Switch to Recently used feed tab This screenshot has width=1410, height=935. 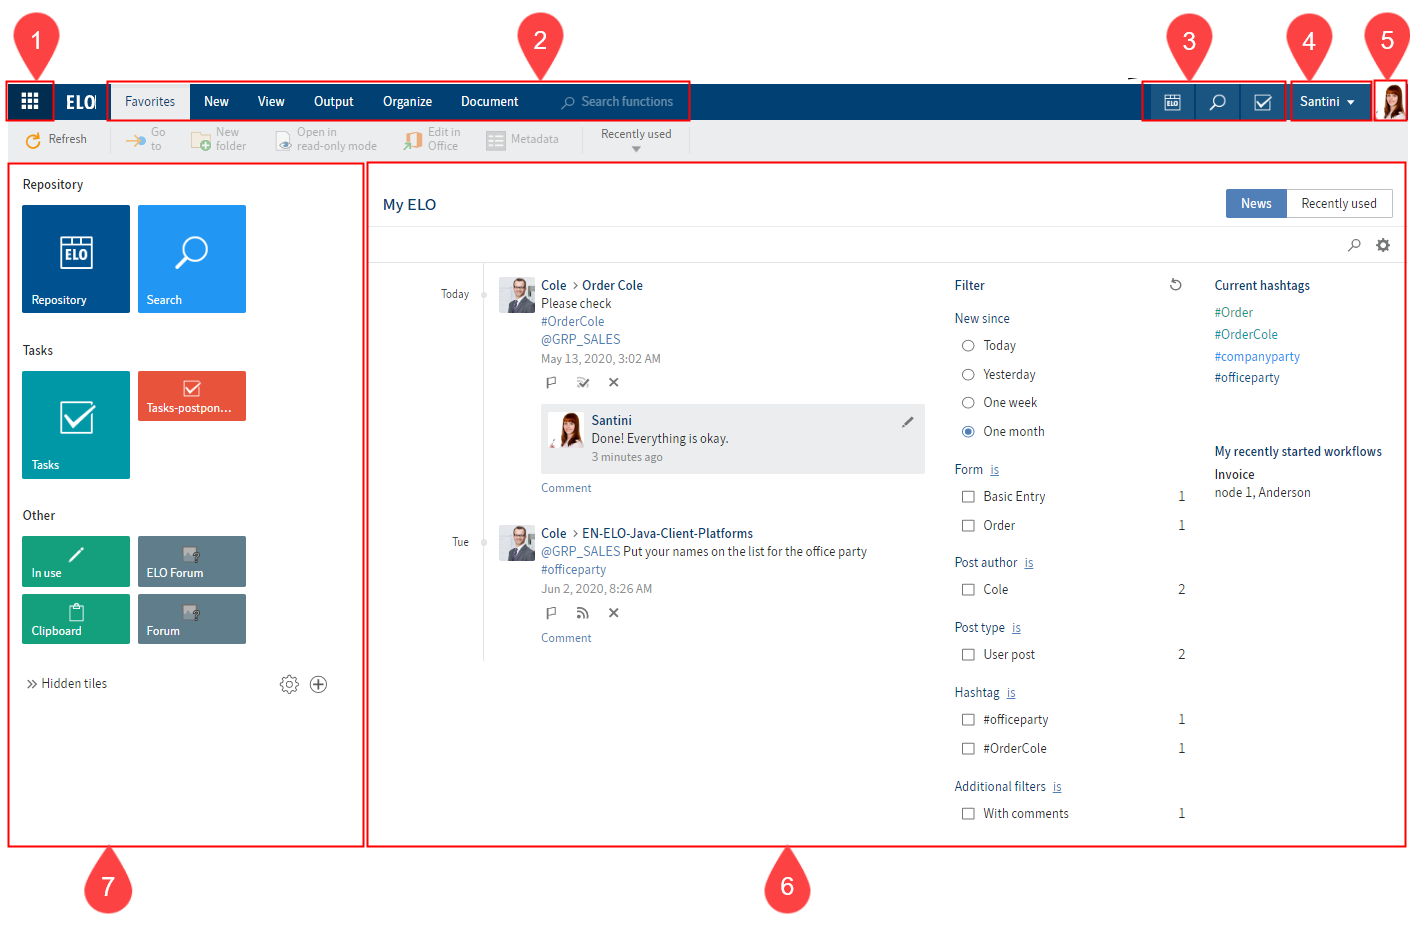1339,204
